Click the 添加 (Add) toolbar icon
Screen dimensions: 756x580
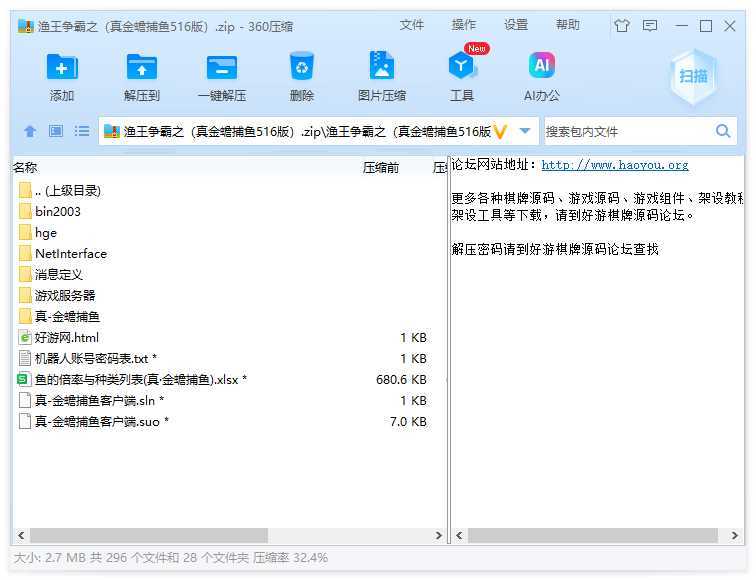(62, 68)
